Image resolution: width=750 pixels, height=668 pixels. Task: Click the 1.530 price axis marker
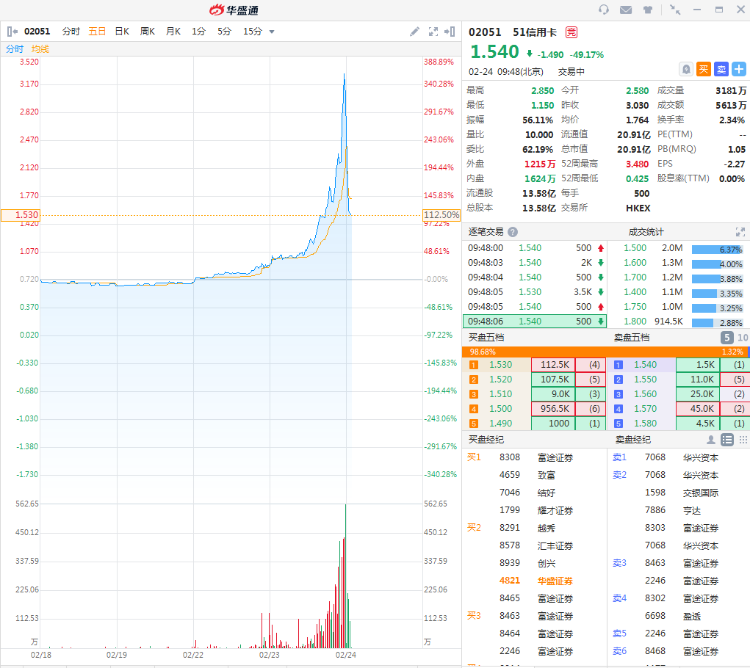[20, 215]
